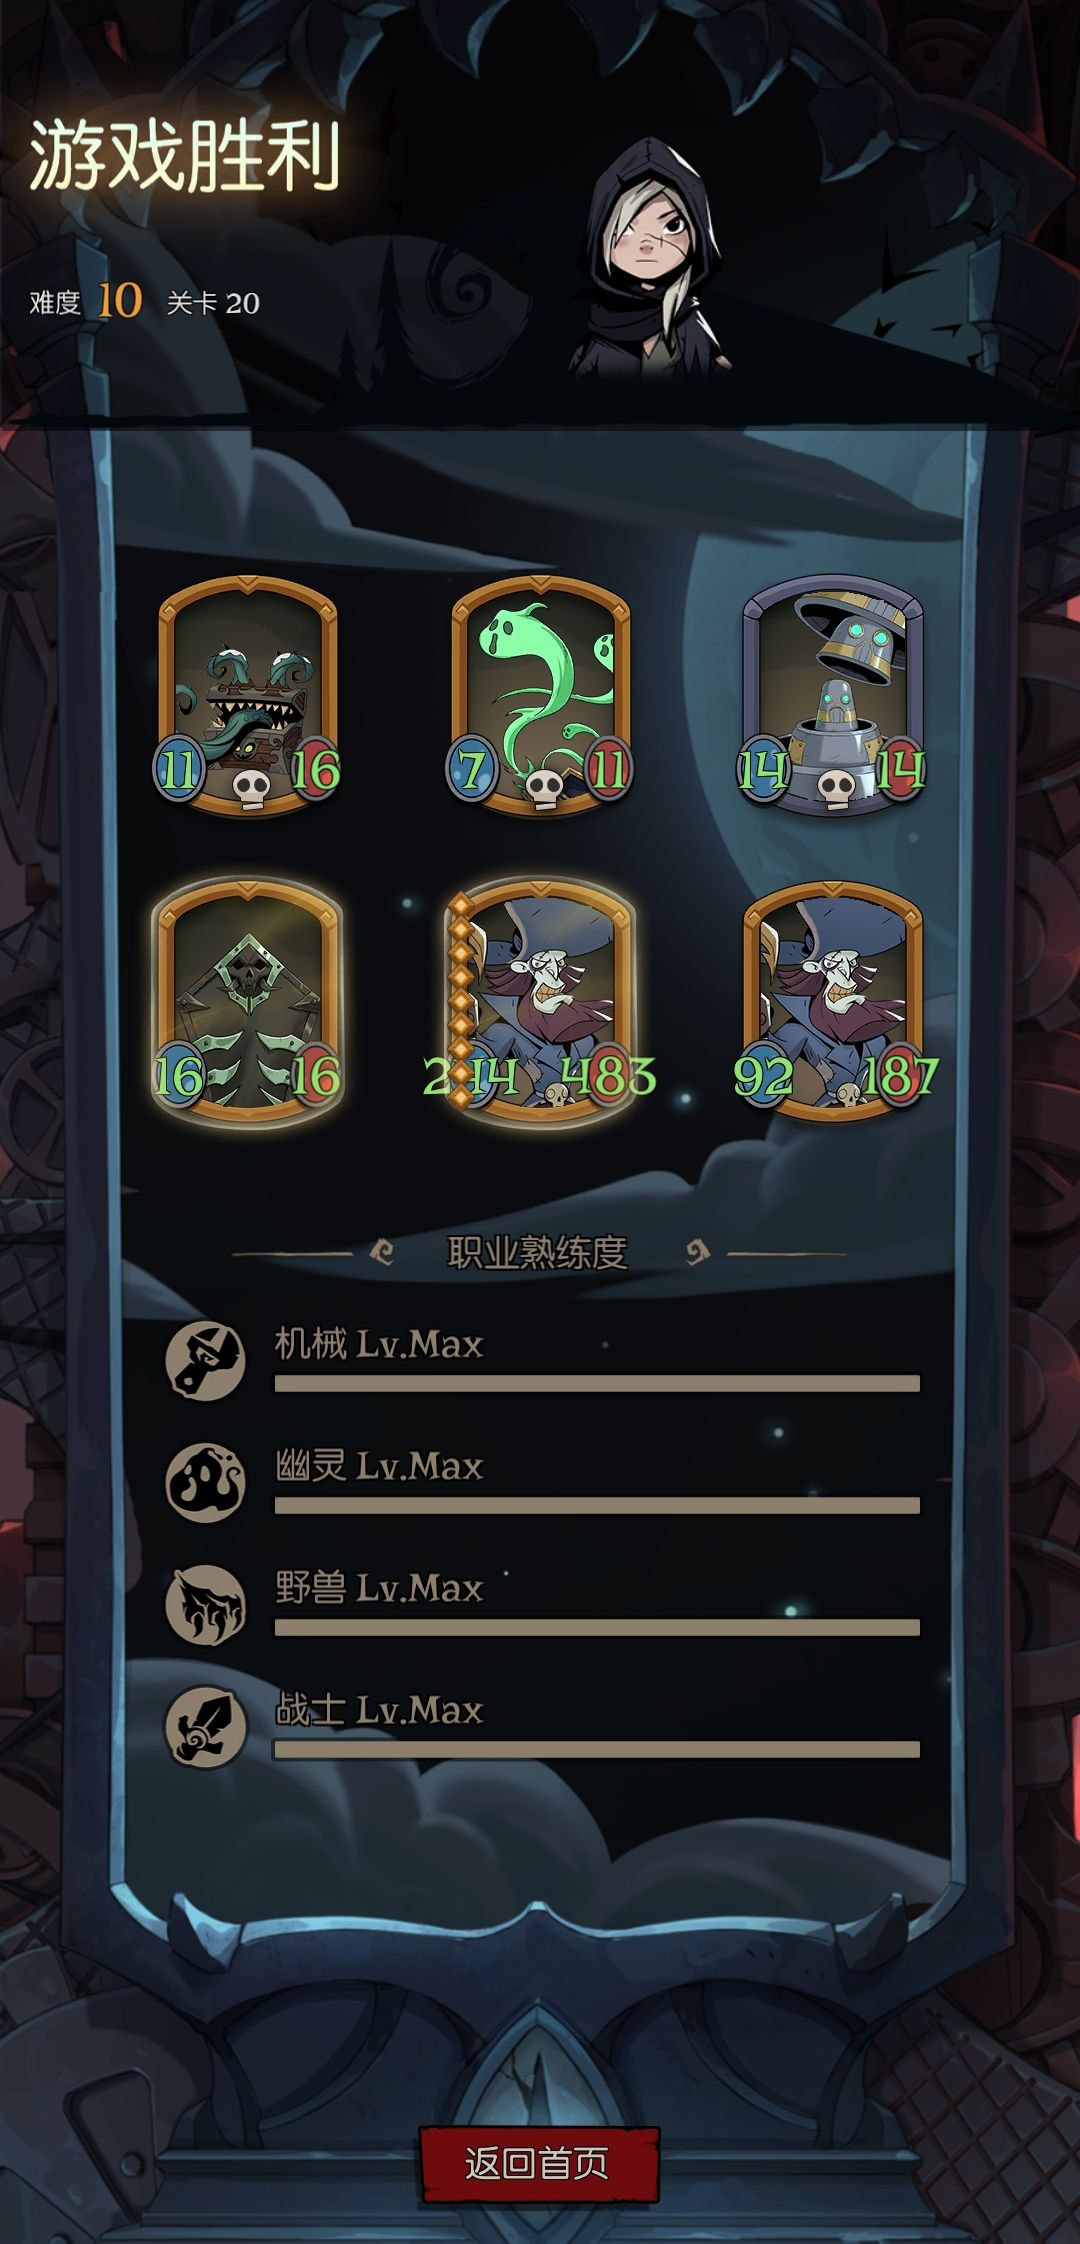Click the hooded character portrait
Screen dimensions: 1080x2244
(x=650, y=258)
